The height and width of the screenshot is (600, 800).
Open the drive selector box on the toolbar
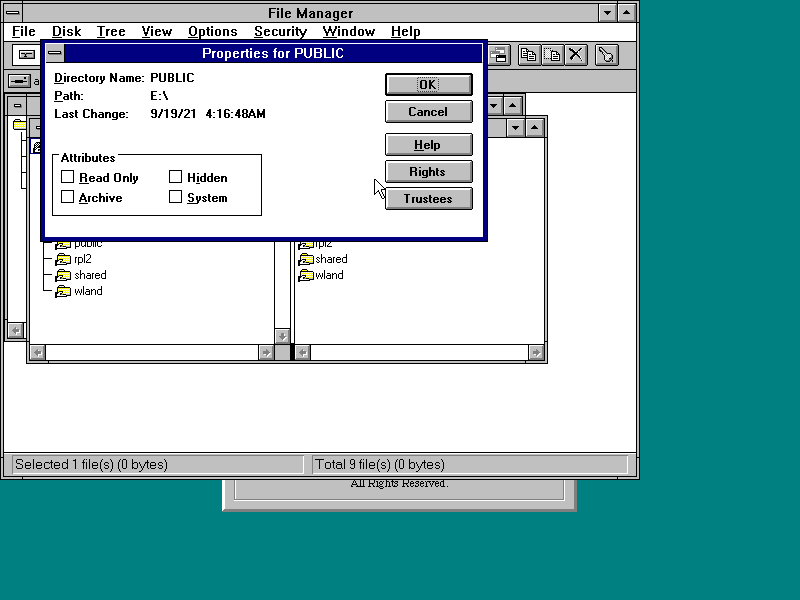tap(27, 55)
